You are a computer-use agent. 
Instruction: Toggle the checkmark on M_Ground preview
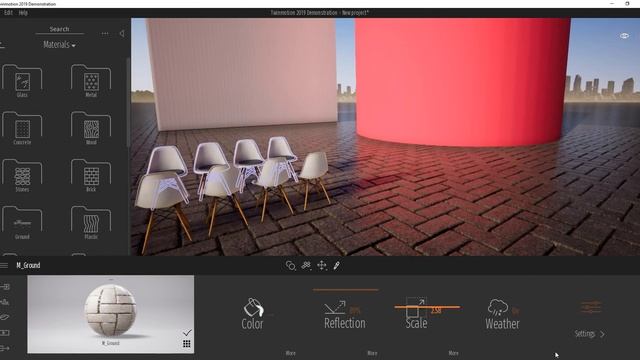pos(187,333)
